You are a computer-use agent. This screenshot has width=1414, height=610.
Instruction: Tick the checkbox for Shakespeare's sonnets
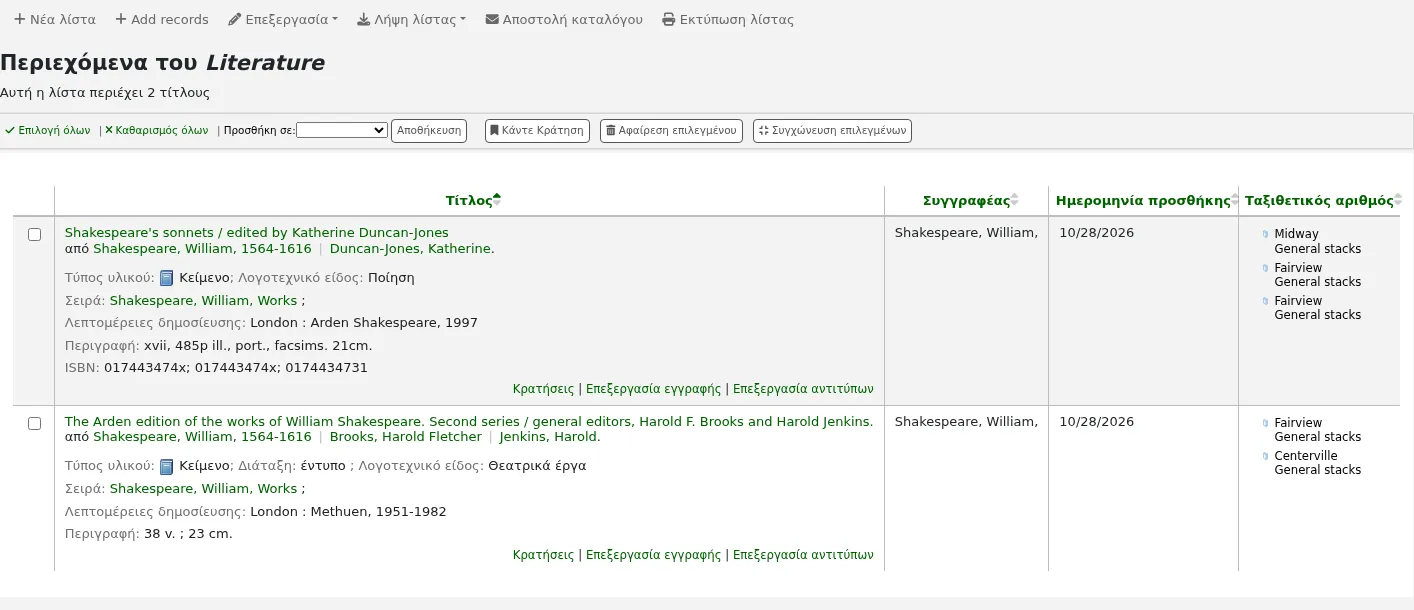coord(34,234)
